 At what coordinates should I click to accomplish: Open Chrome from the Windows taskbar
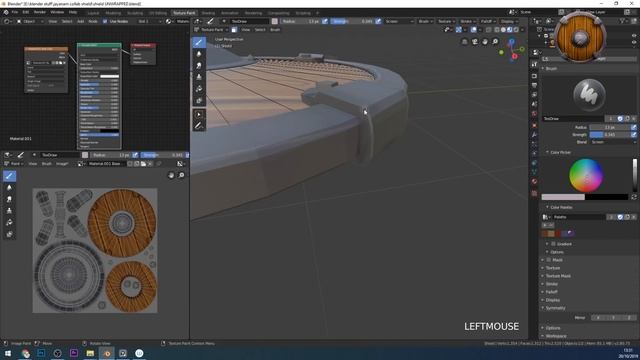25,353
